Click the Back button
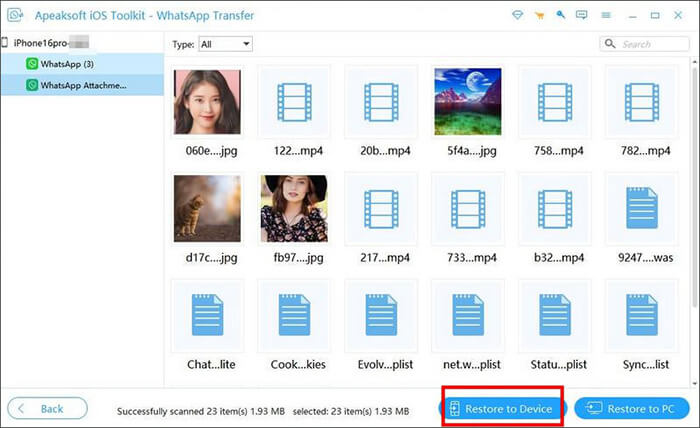Viewport: 700px width, 428px height. [x=47, y=408]
